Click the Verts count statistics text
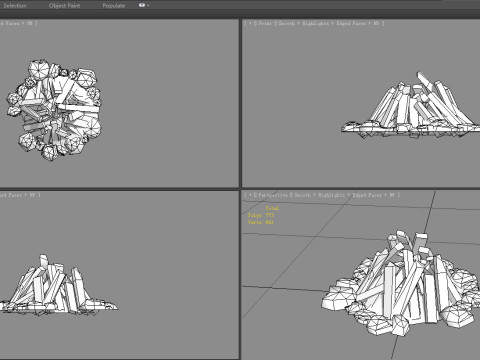Image resolution: width=480 pixels, height=360 pixels. coord(261,222)
